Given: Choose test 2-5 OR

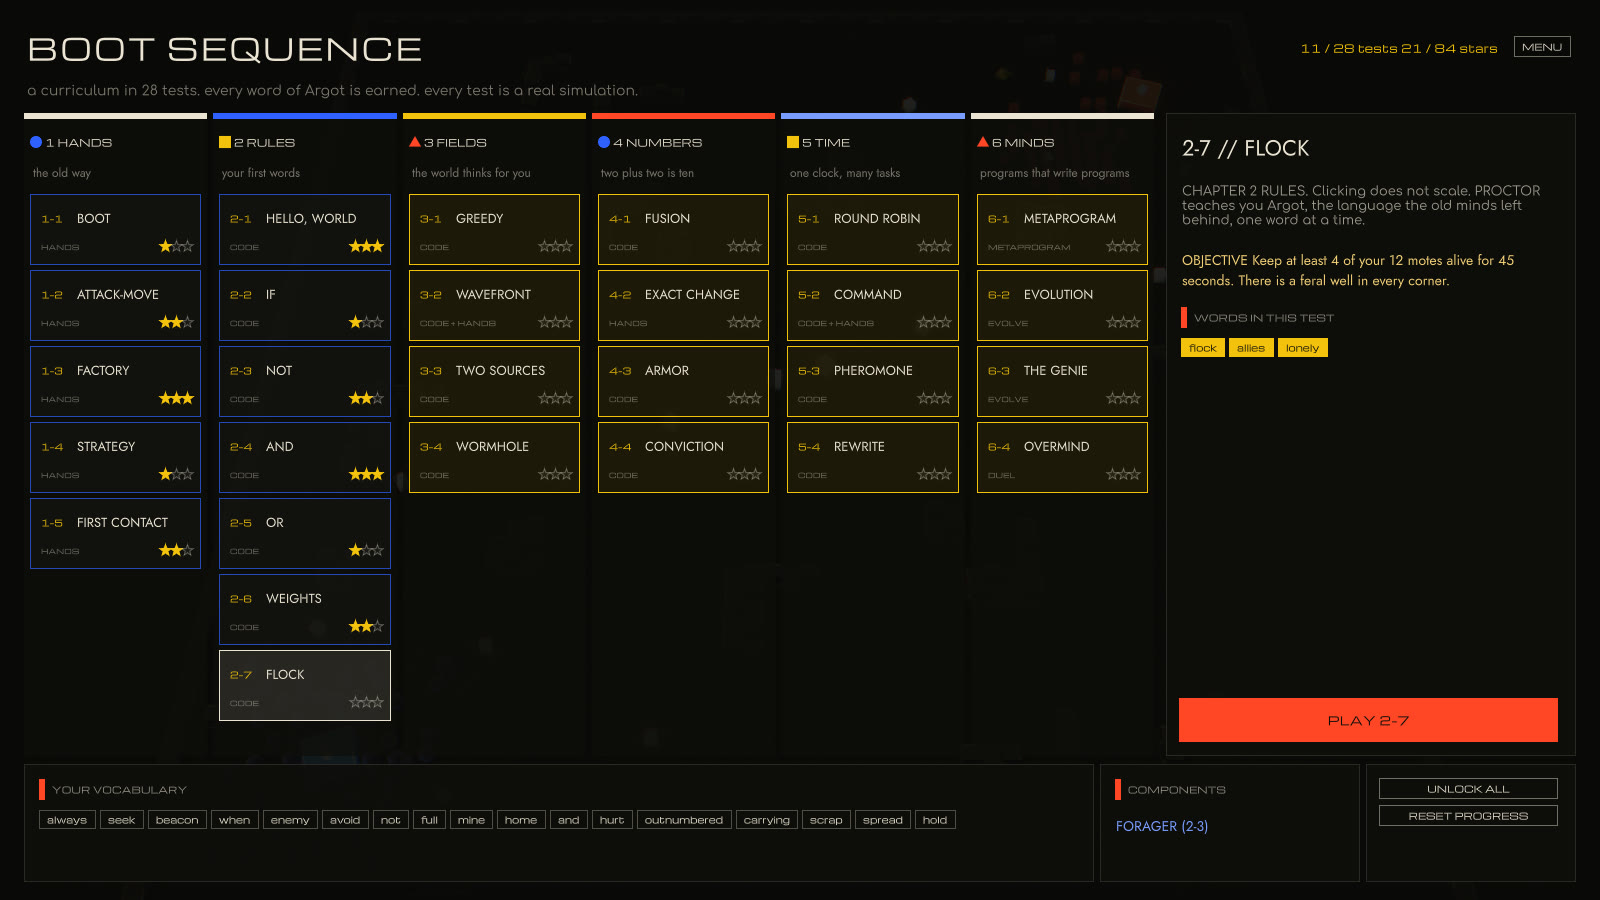Looking at the screenshot, I should (305, 533).
